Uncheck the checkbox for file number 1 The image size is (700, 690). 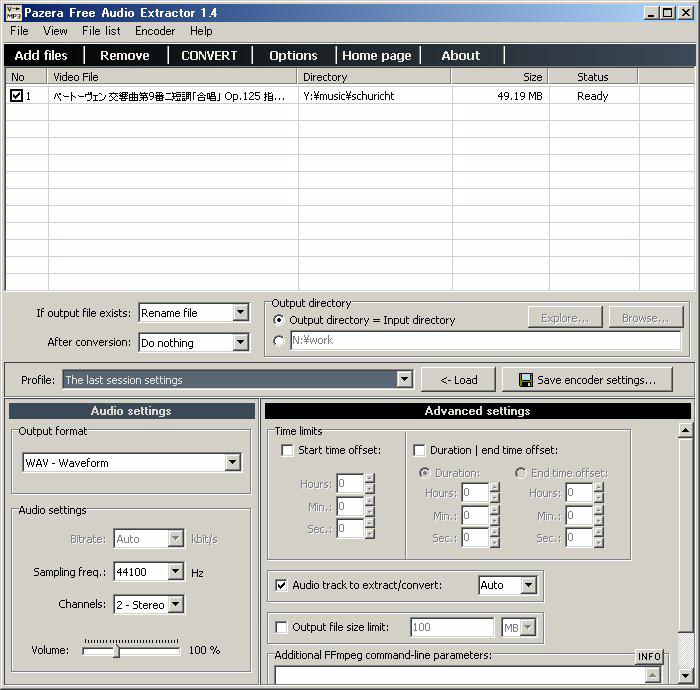coord(16,96)
